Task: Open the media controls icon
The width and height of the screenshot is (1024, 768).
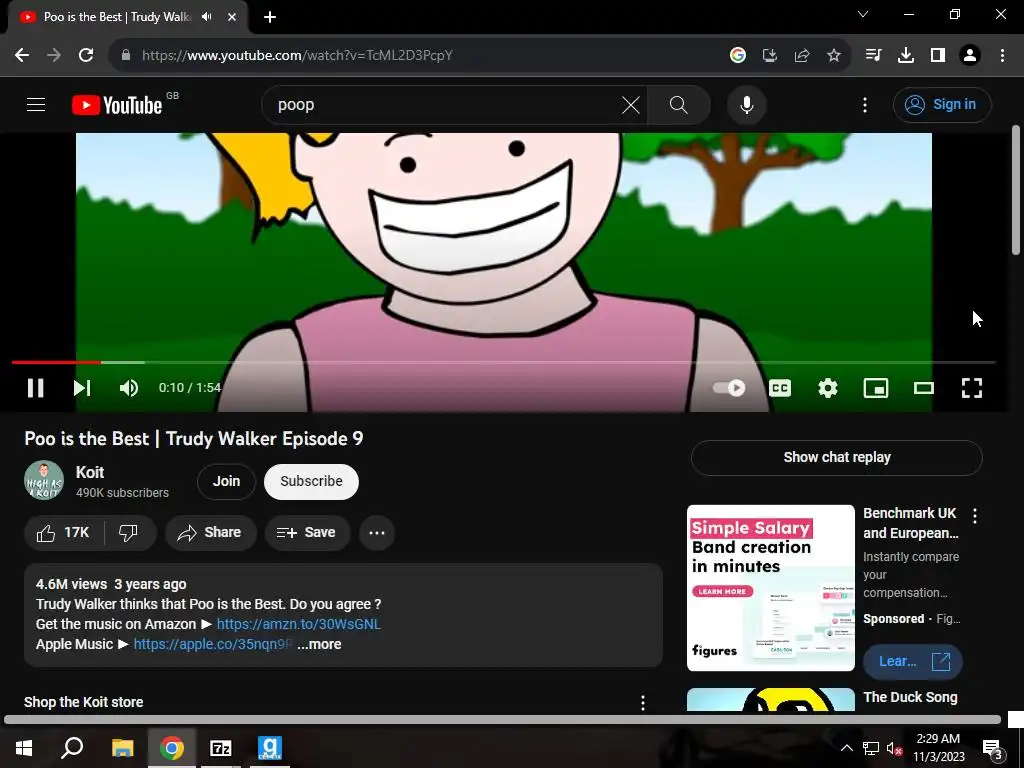Action: pos(873,56)
